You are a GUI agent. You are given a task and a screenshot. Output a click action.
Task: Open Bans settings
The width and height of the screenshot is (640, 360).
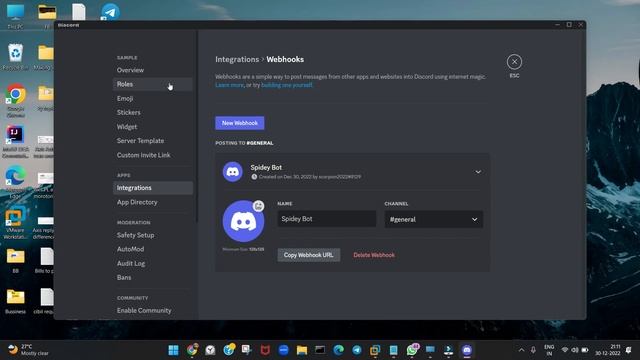pyautogui.click(x=153, y=278)
